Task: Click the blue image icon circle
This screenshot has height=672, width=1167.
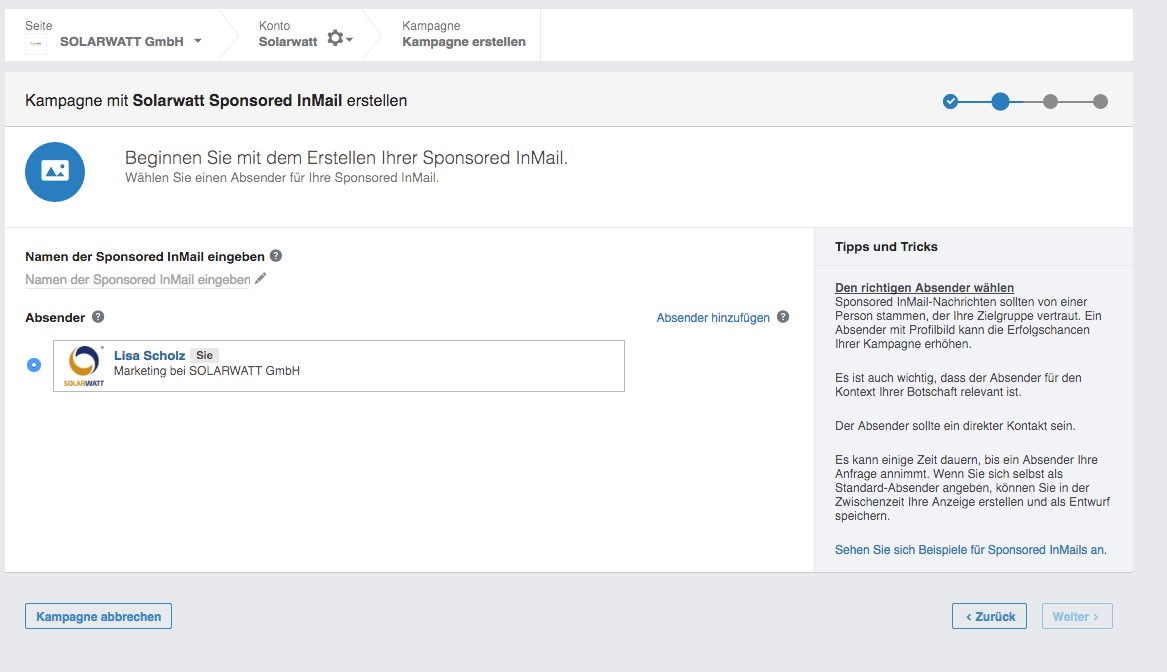Action: pyautogui.click(x=55, y=172)
